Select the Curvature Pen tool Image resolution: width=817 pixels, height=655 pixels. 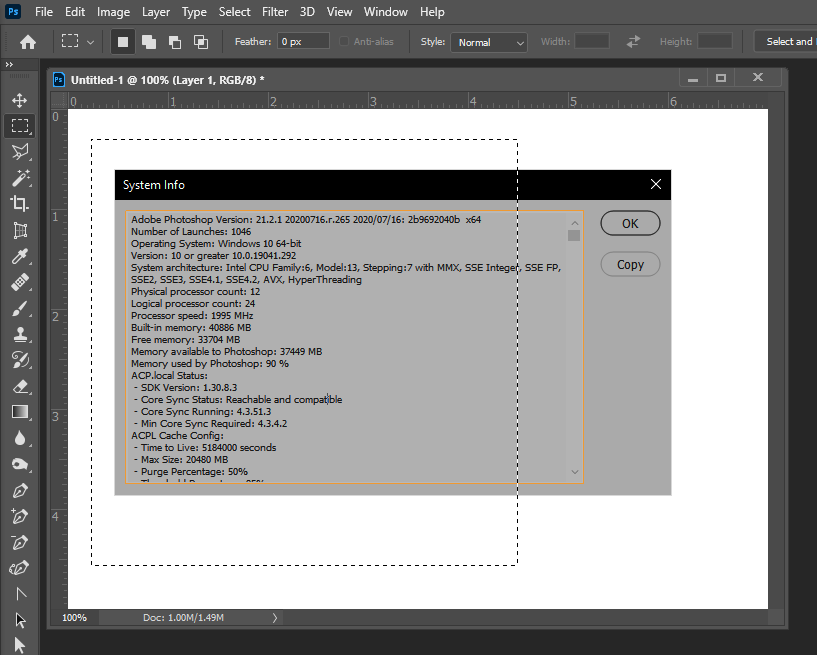20,567
